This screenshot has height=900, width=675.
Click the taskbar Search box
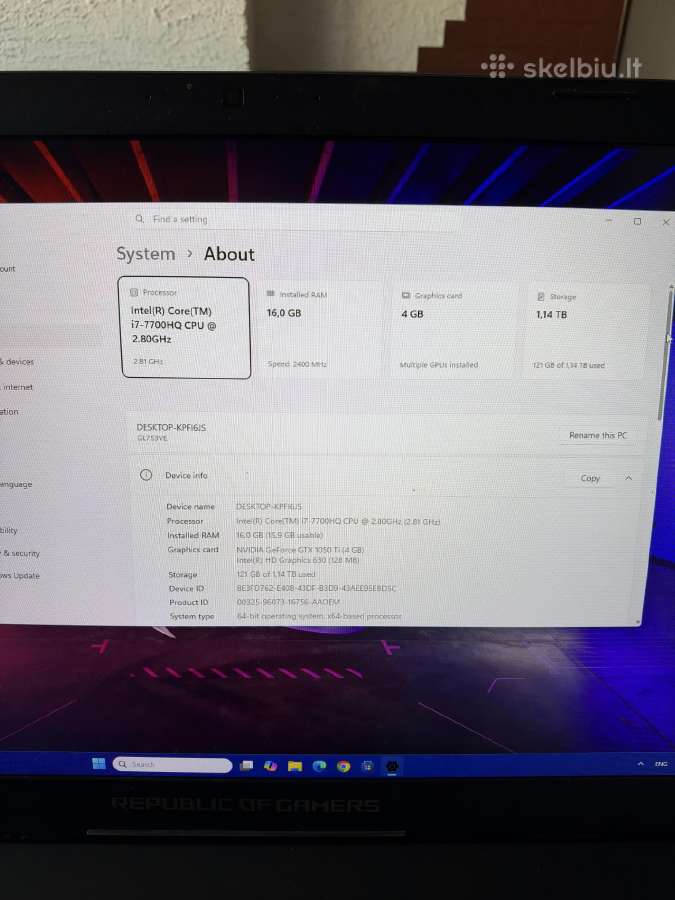(x=173, y=765)
